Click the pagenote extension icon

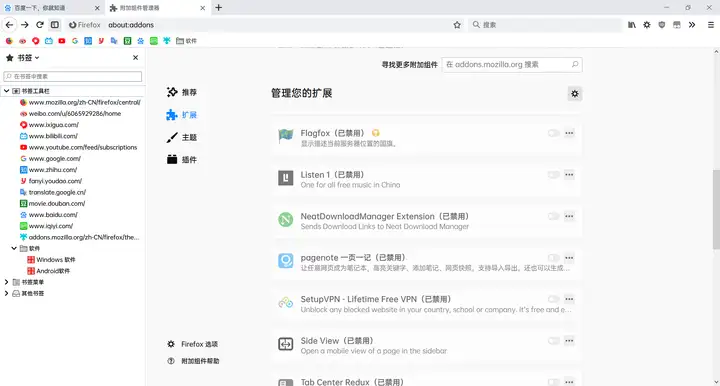point(286,261)
